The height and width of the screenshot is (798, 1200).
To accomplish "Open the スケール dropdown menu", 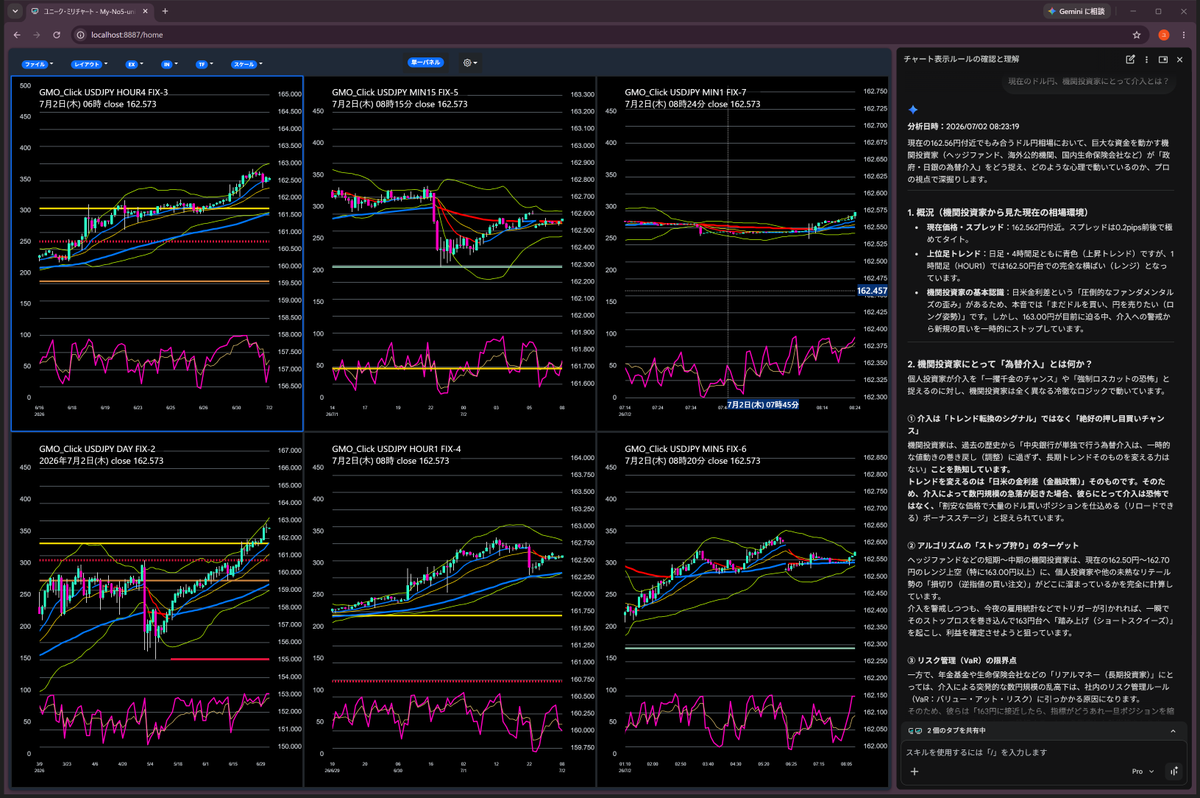I will [x=246, y=63].
